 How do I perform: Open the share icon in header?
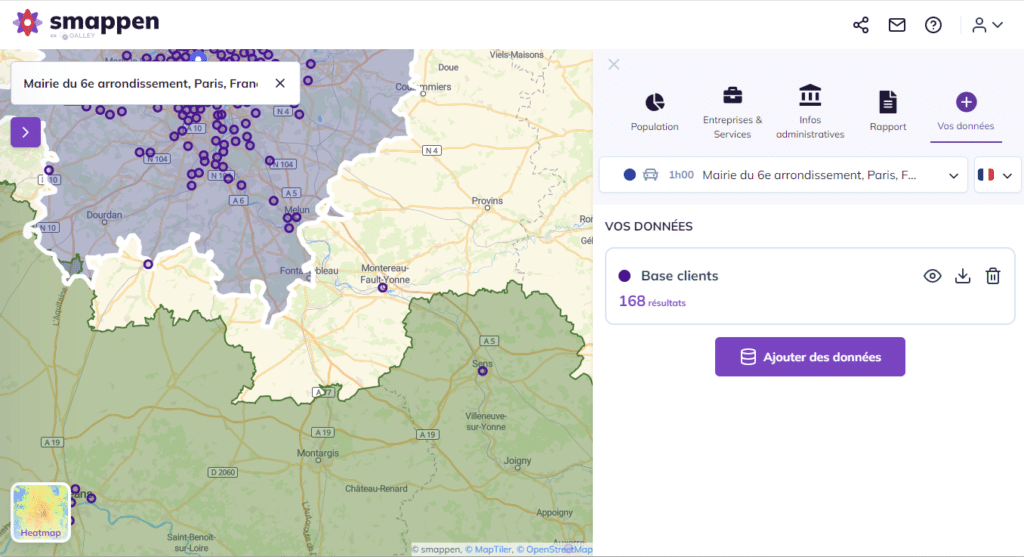click(861, 25)
